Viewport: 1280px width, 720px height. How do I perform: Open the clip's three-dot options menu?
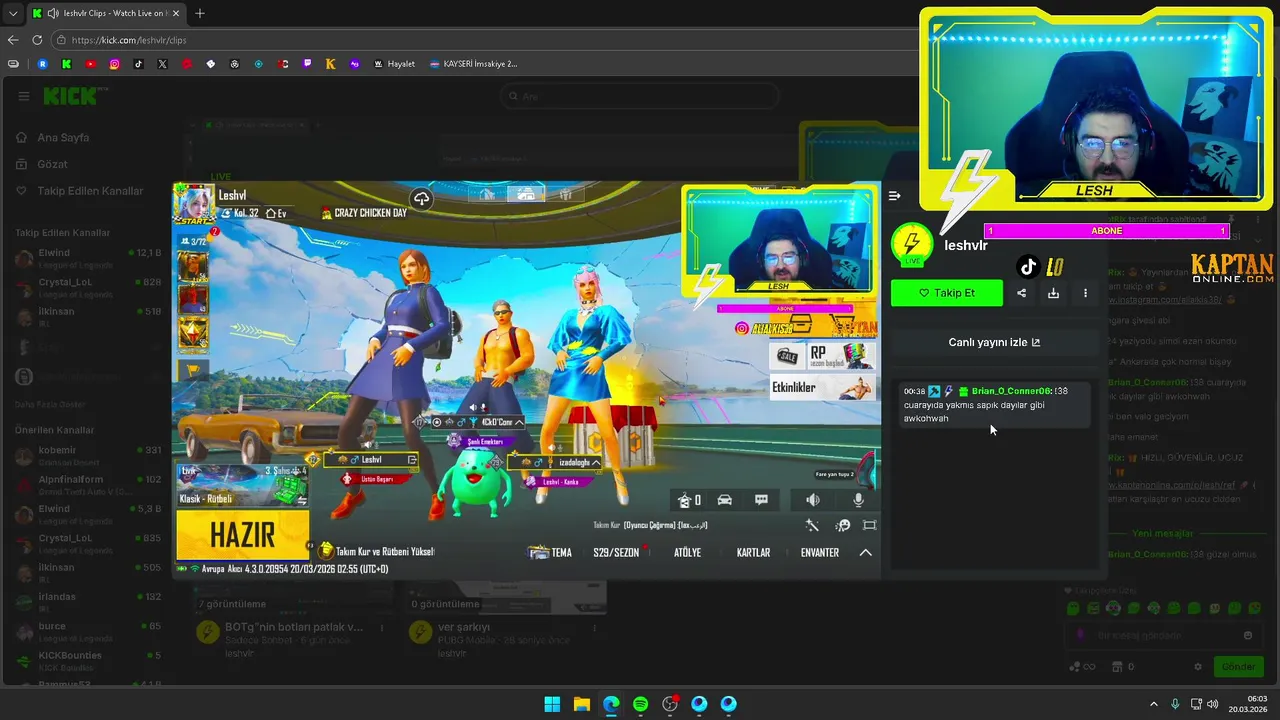point(1085,293)
